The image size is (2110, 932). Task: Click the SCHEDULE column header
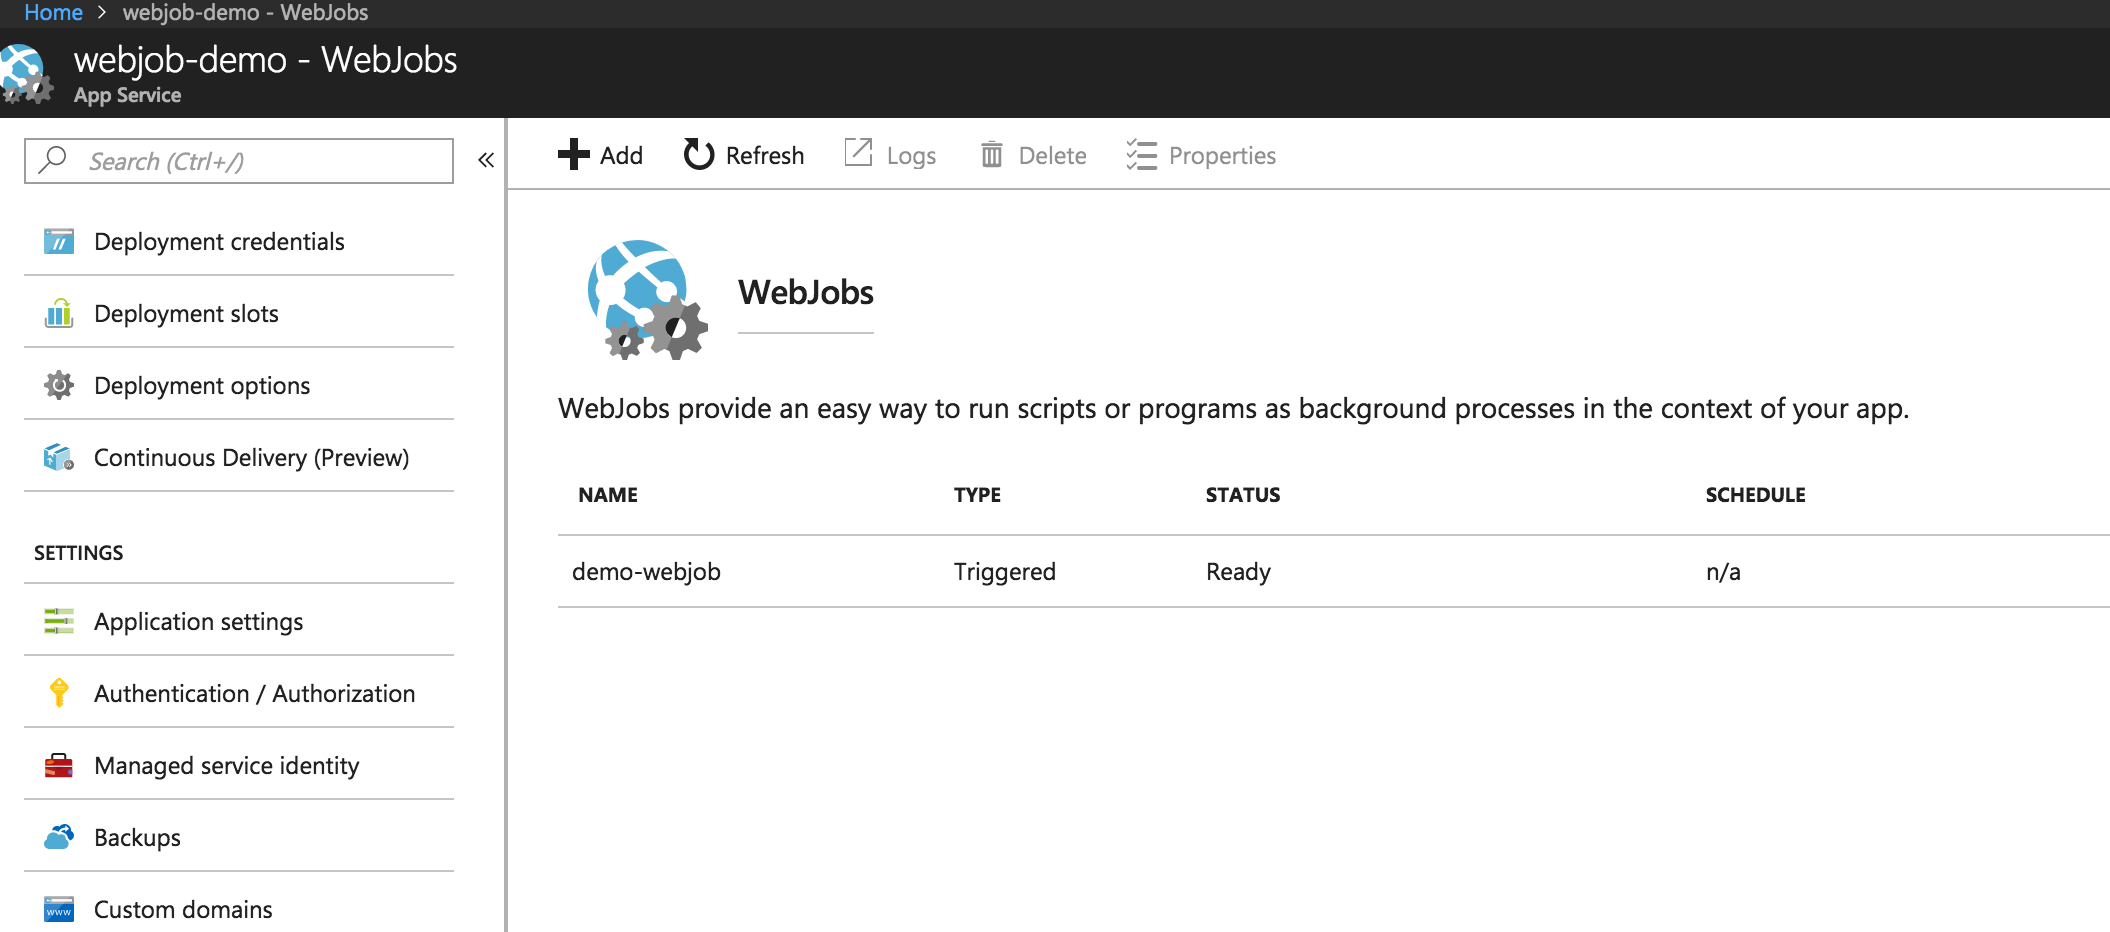point(1755,495)
